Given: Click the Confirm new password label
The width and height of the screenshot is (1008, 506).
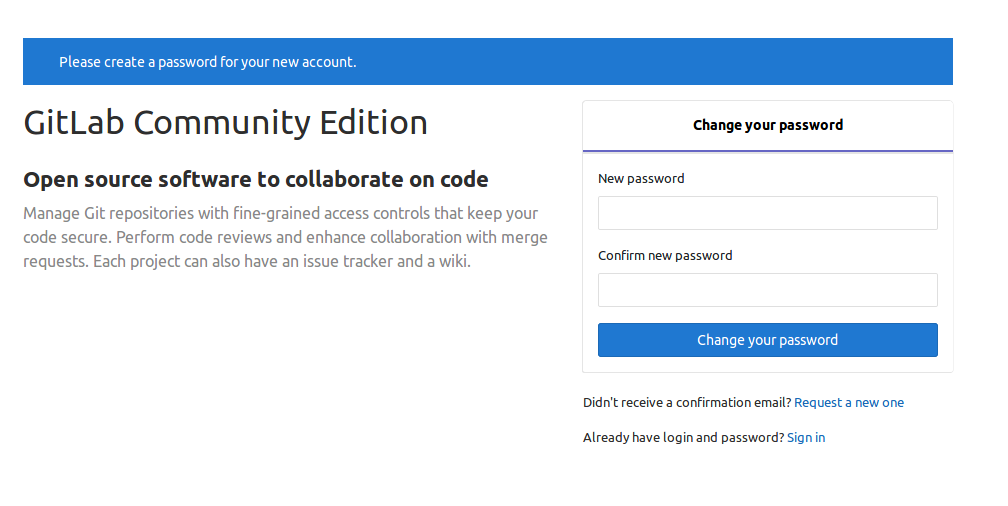Looking at the screenshot, I should pos(665,255).
